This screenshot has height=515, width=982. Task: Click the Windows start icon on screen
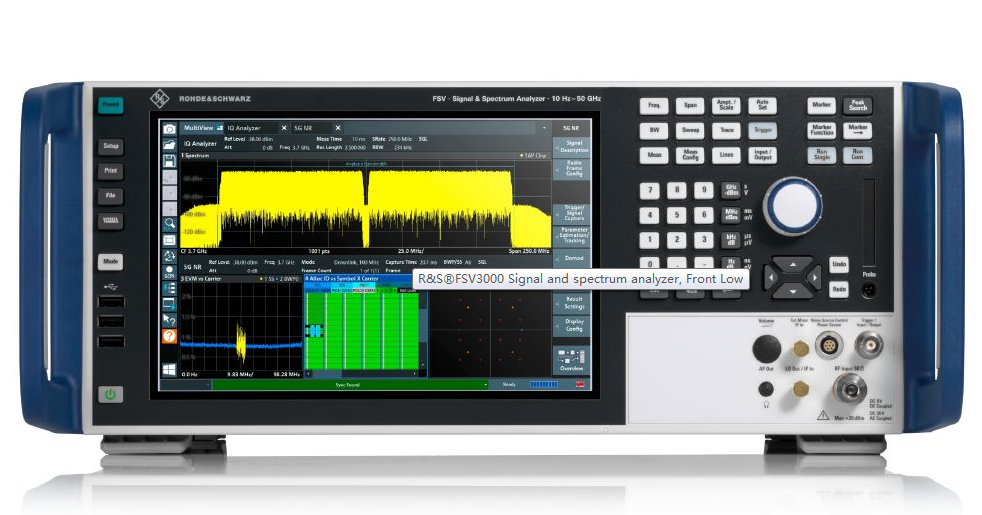(x=169, y=370)
